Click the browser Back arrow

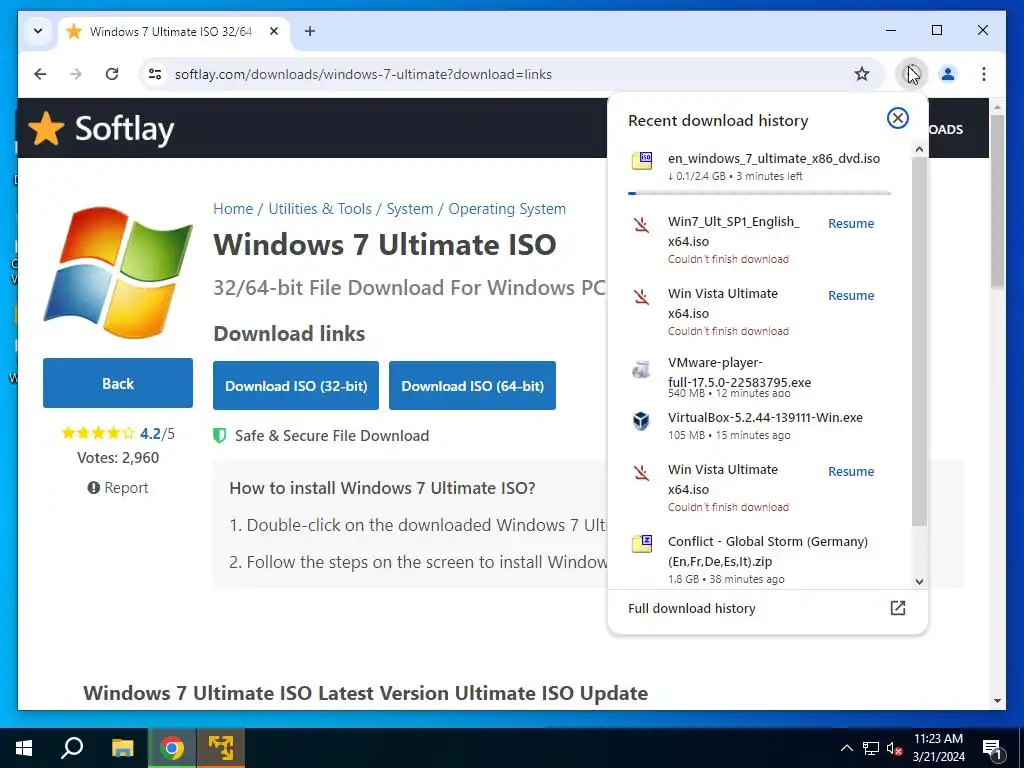40,74
